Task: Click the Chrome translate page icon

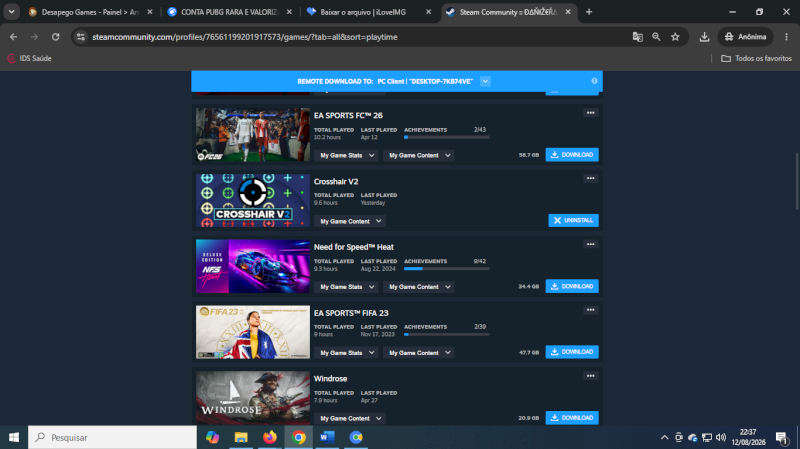Action: click(637, 37)
